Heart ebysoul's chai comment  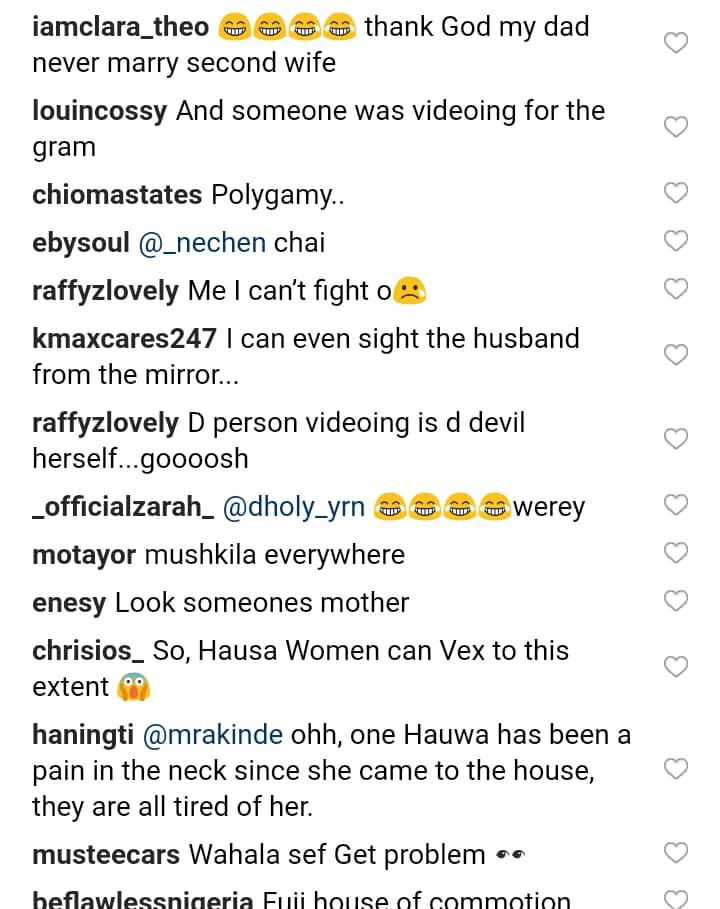tap(677, 241)
